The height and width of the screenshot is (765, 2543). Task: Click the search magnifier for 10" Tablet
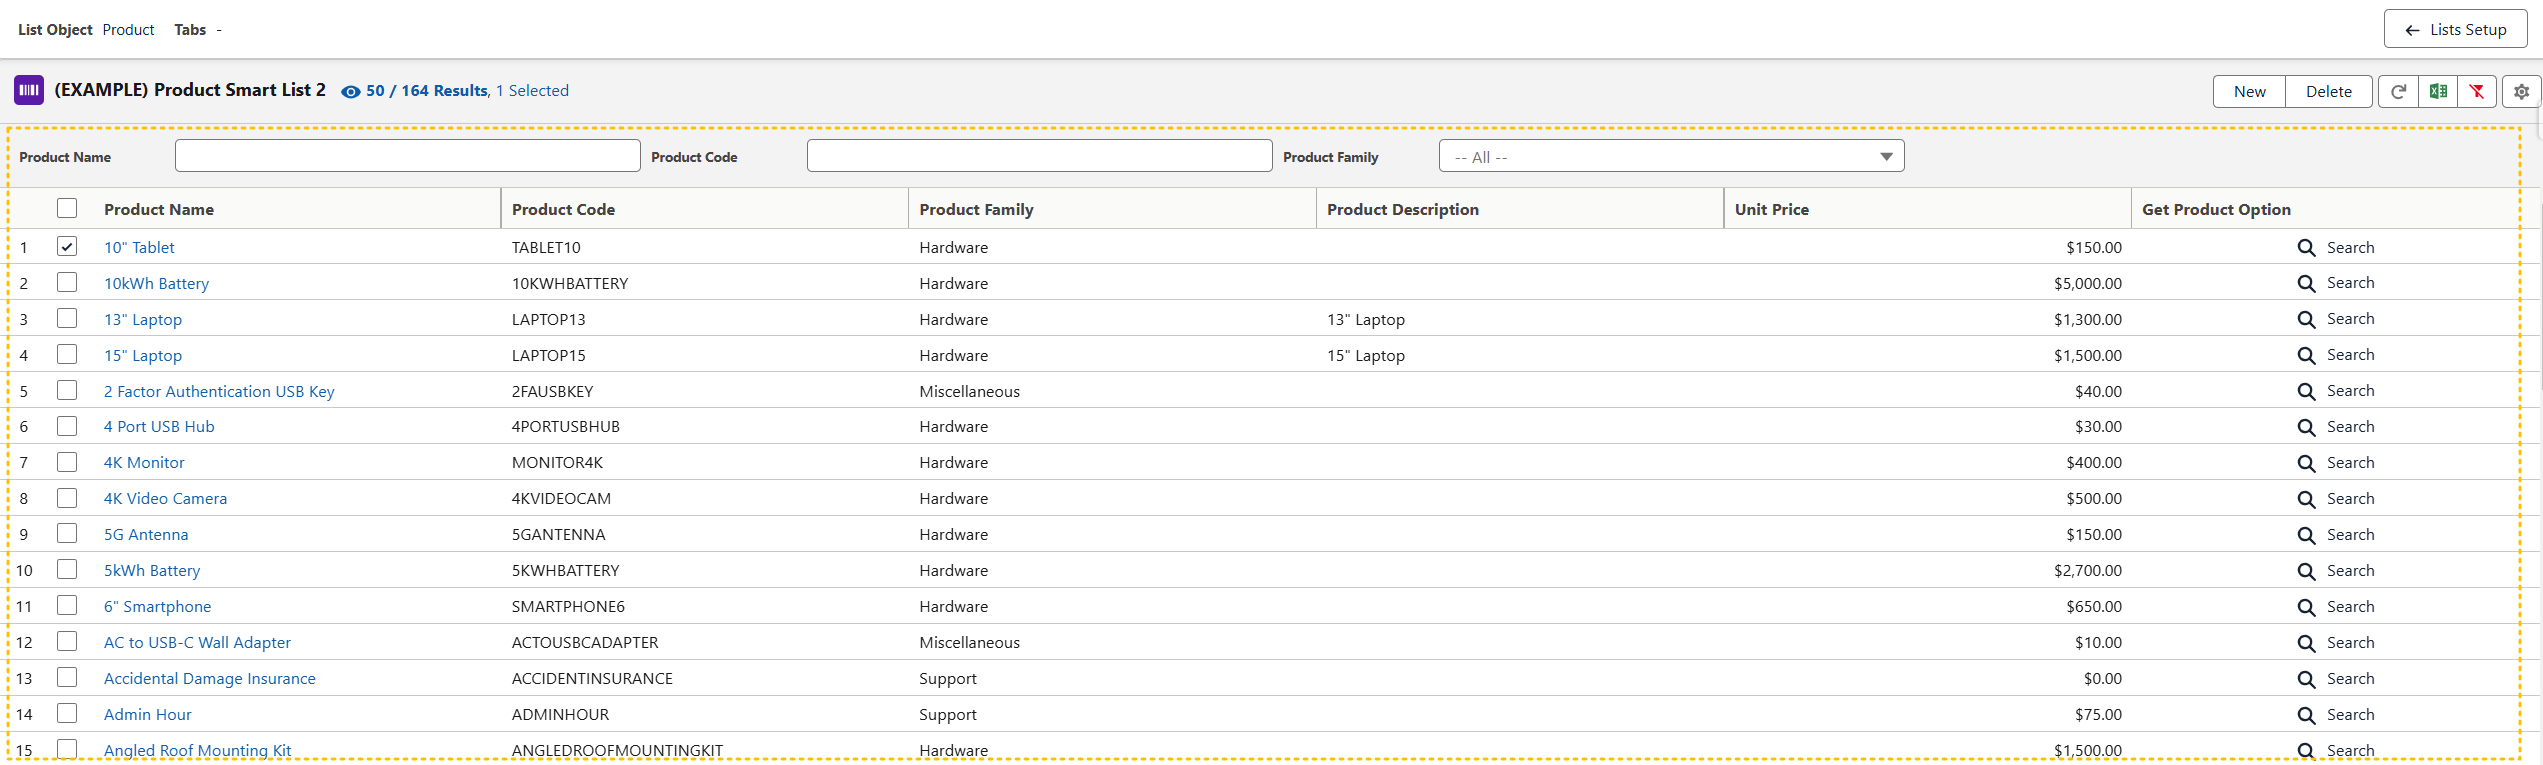[2305, 248]
